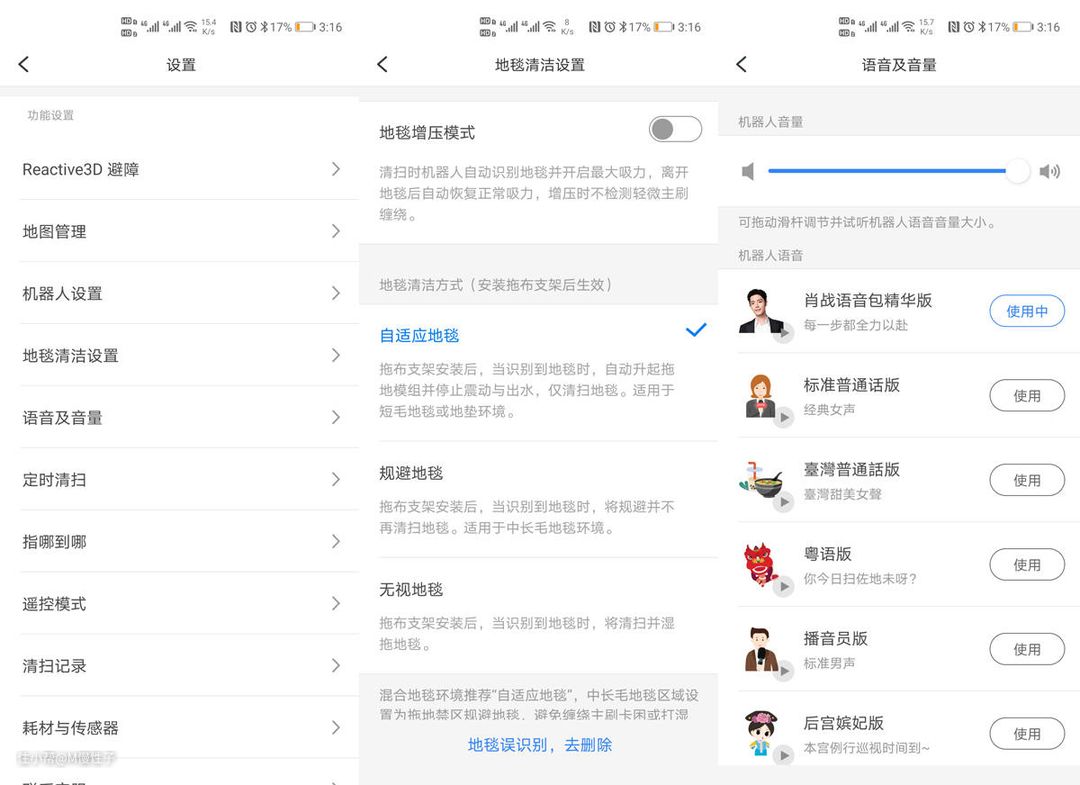Open 定时清扫 menu entry
Viewport: 1080px width, 785px height.
(180, 480)
